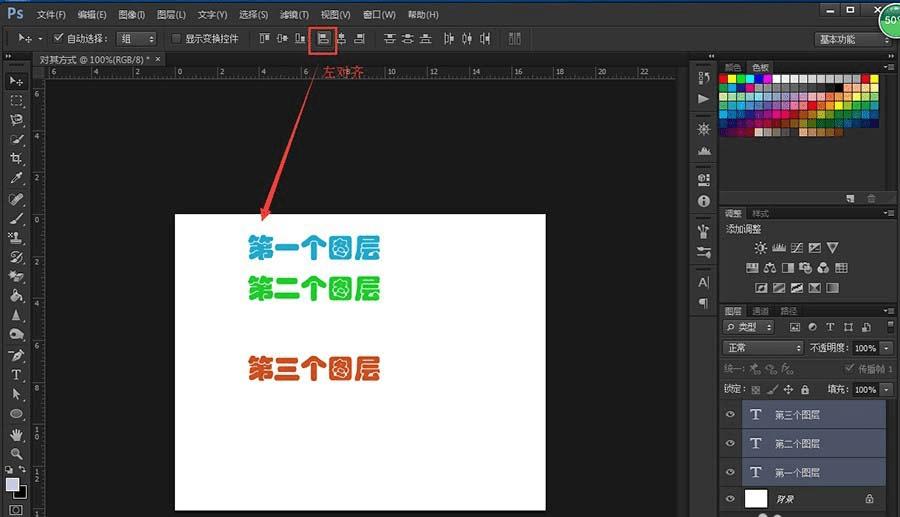Hide the 第三个图层 layer
900x517 pixels.
(x=730, y=415)
